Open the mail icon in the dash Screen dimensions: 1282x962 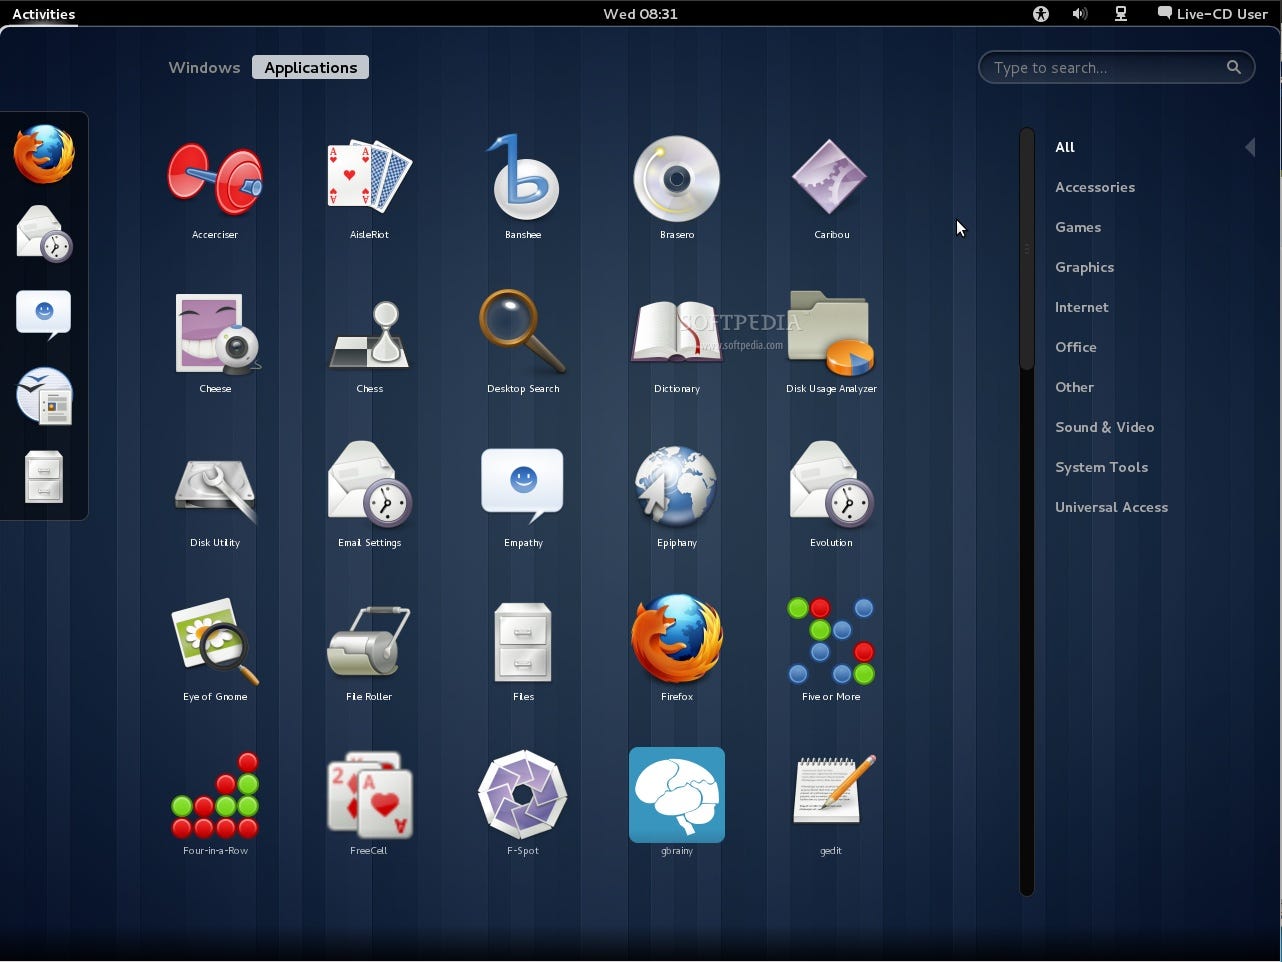coord(44,234)
